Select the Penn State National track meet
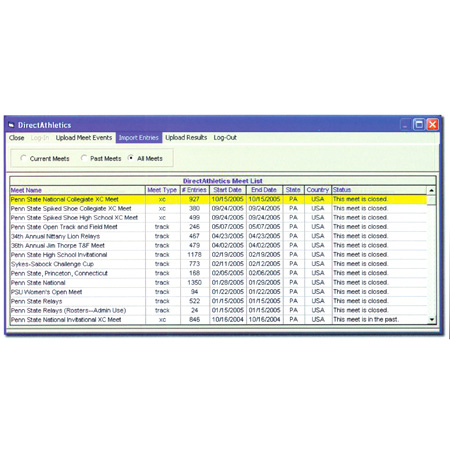Screen dimensions: 450x450 coord(218,283)
